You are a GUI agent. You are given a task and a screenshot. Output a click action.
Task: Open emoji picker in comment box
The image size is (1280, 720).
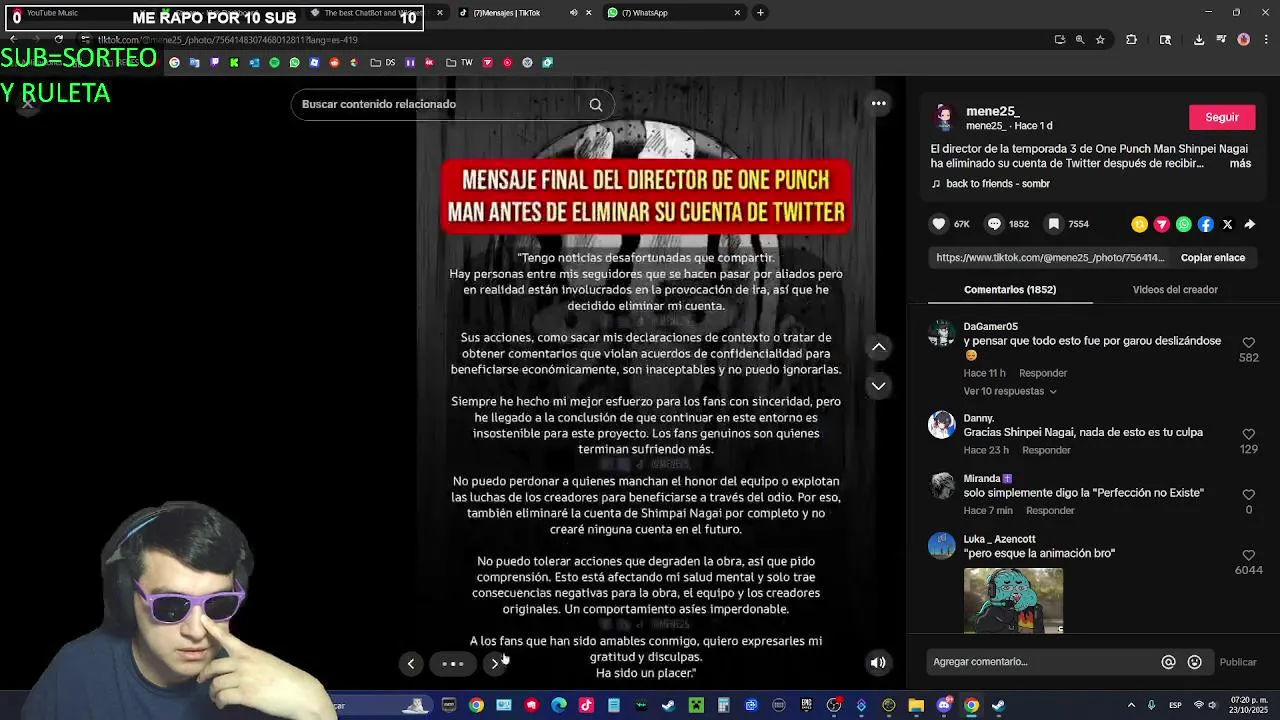pyautogui.click(x=1194, y=662)
